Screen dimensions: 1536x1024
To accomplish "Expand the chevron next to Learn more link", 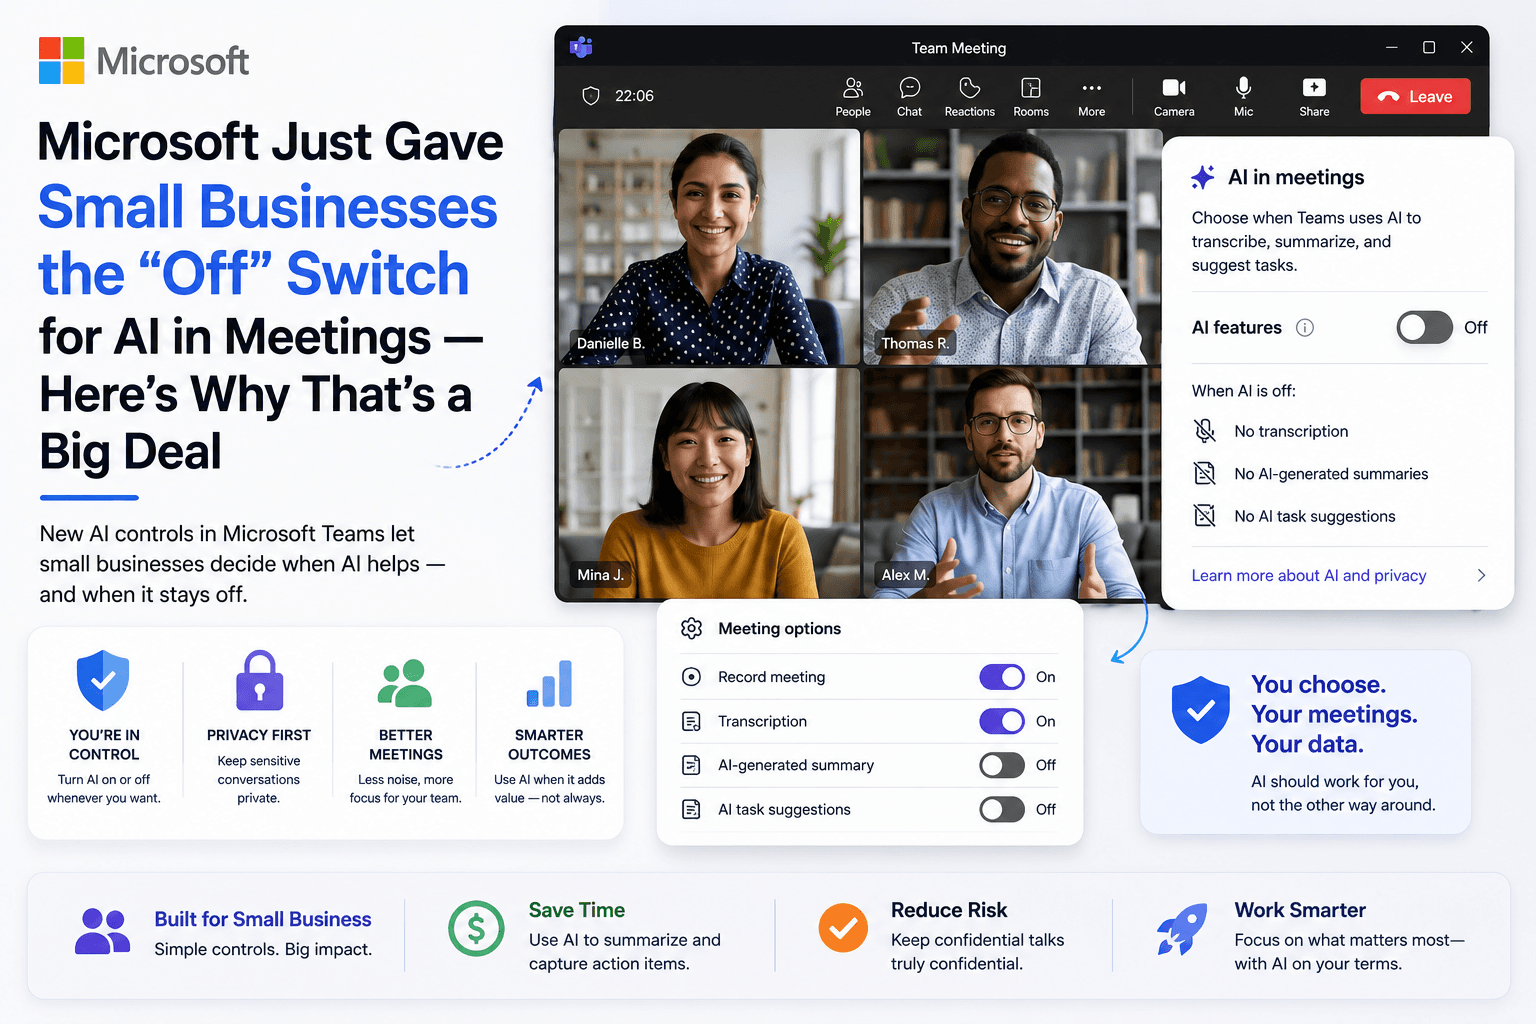I will [1481, 575].
